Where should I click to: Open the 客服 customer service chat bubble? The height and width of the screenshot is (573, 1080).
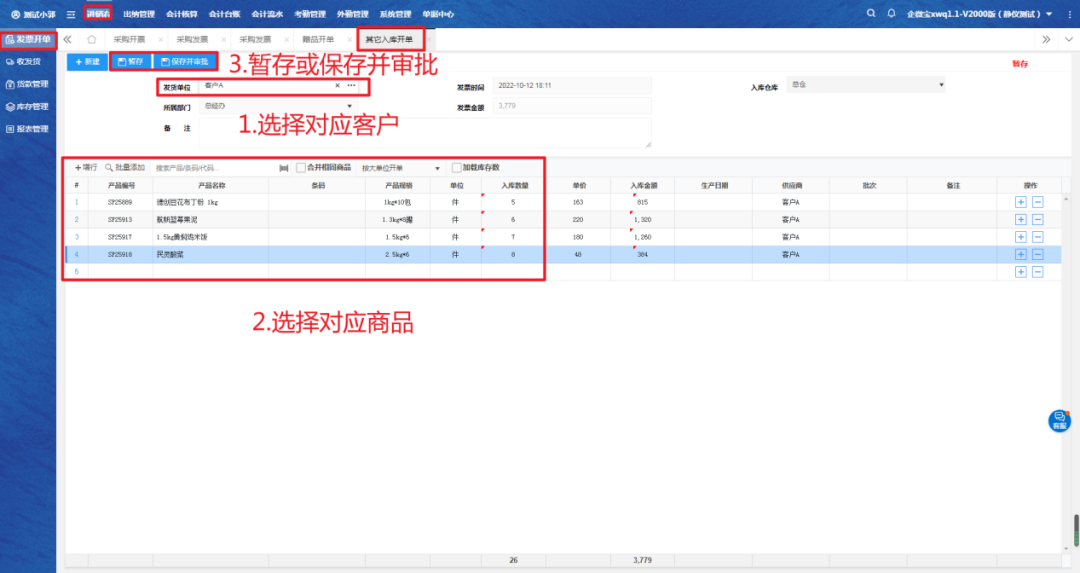pos(1059,420)
